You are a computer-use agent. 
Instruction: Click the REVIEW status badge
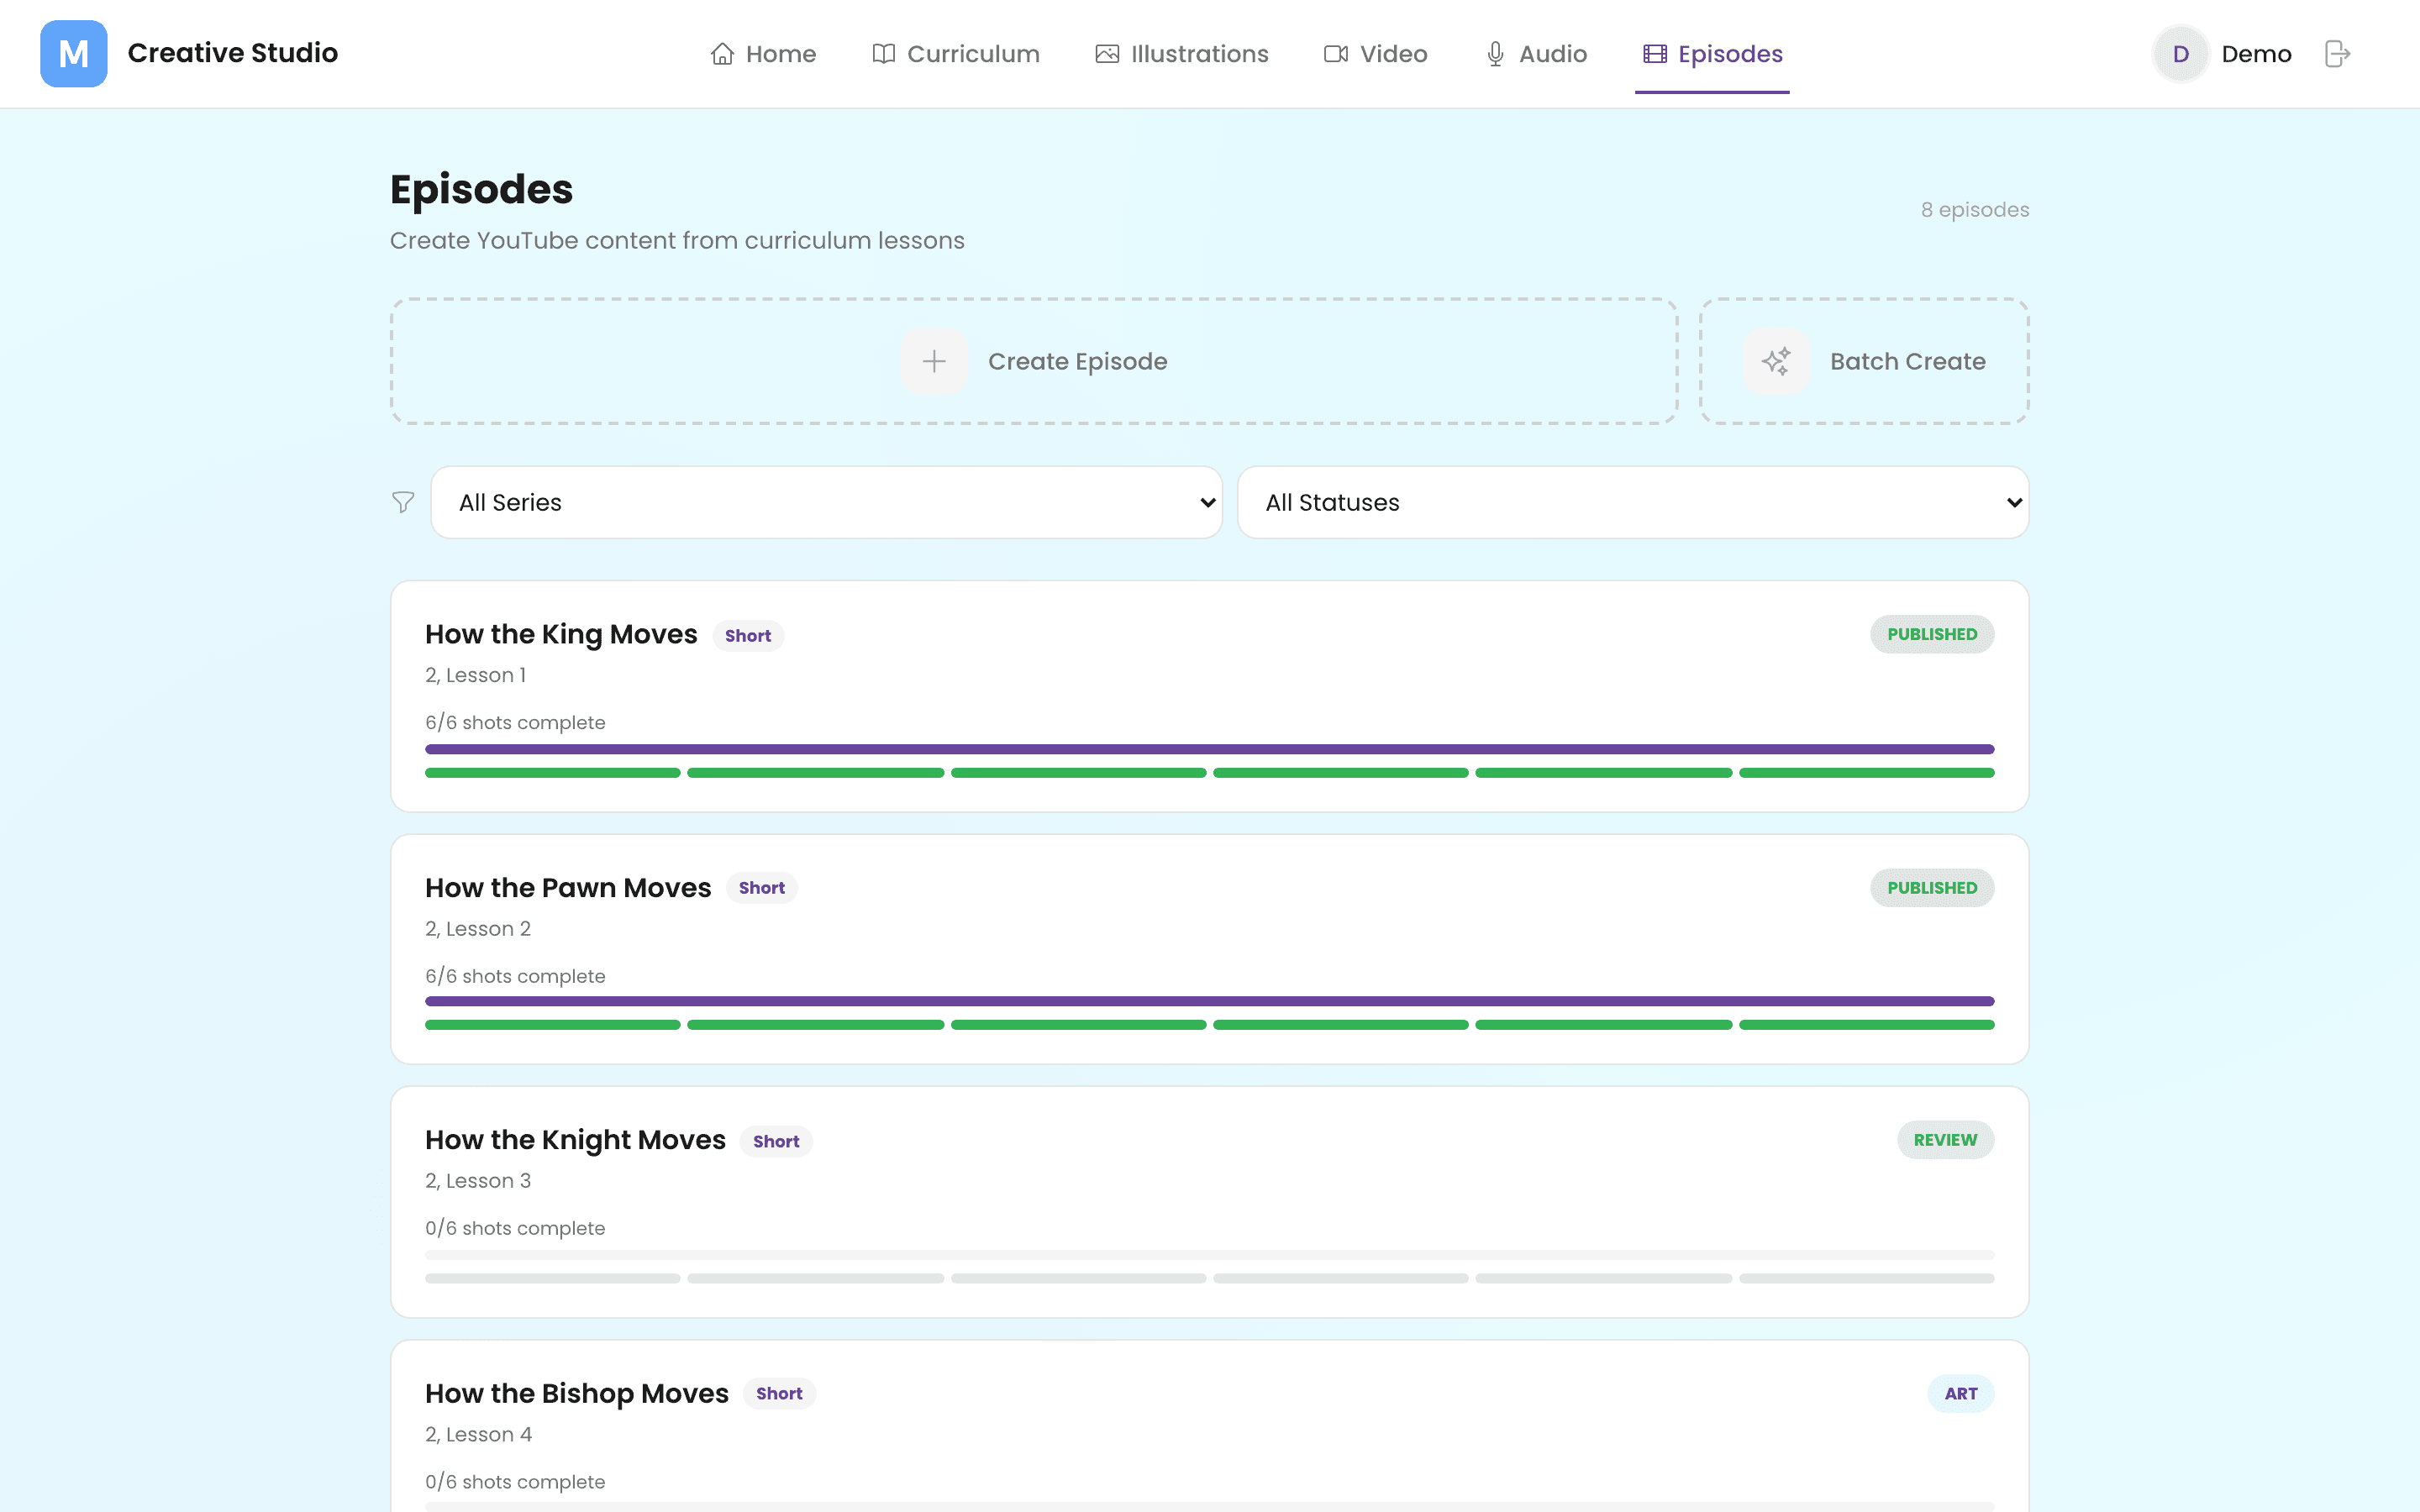click(x=1945, y=1140)
